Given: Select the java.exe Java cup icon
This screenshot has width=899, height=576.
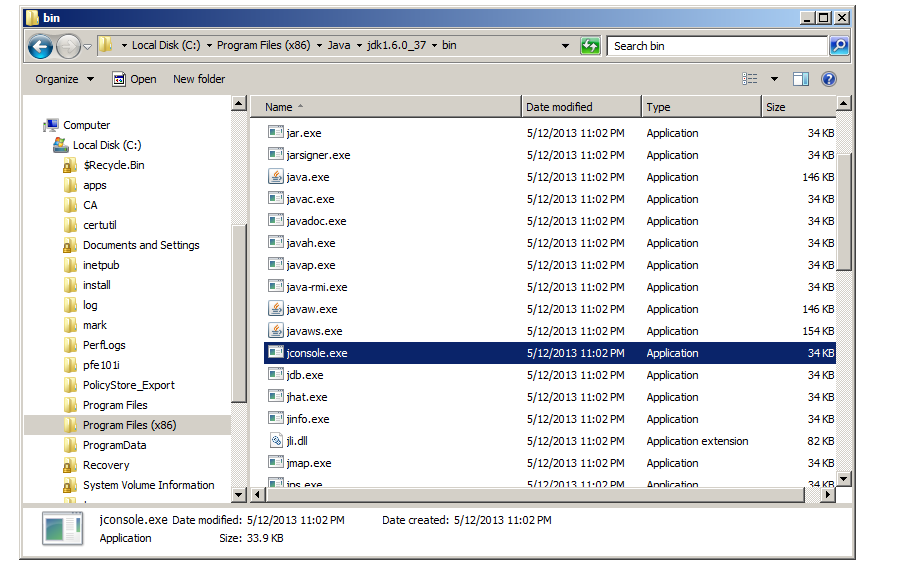Looking at the screenshot, I should (276, 177).
